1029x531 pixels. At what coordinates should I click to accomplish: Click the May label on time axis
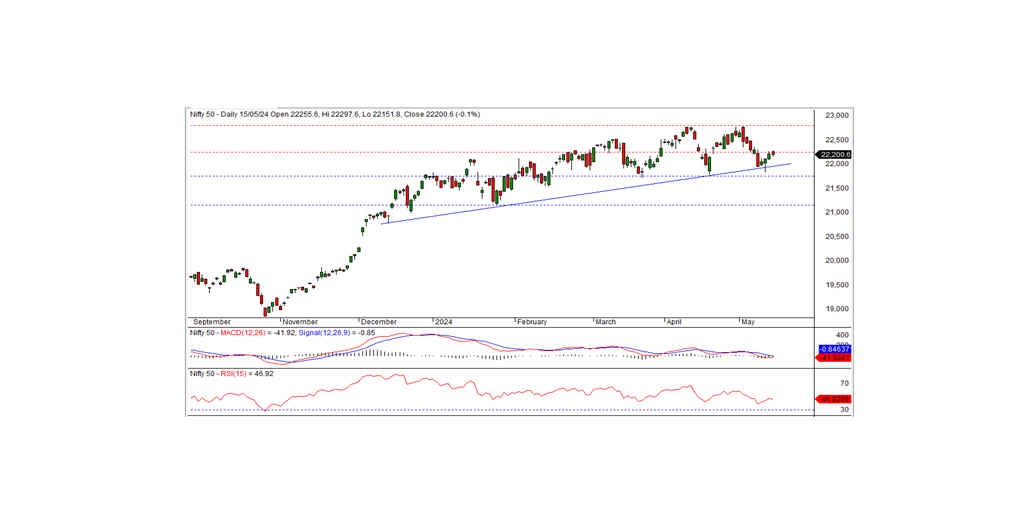pos(748,322)
